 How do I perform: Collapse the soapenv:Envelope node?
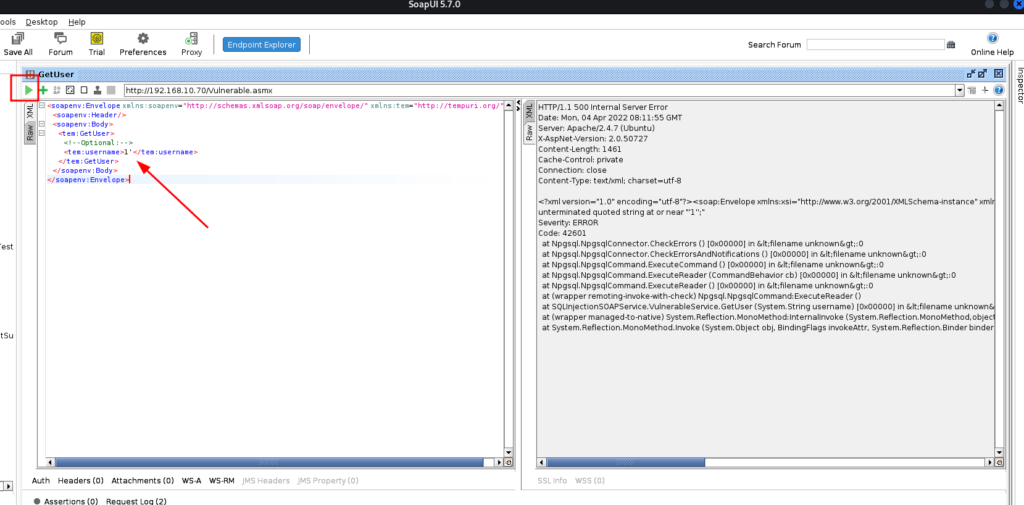click(42, 106)
